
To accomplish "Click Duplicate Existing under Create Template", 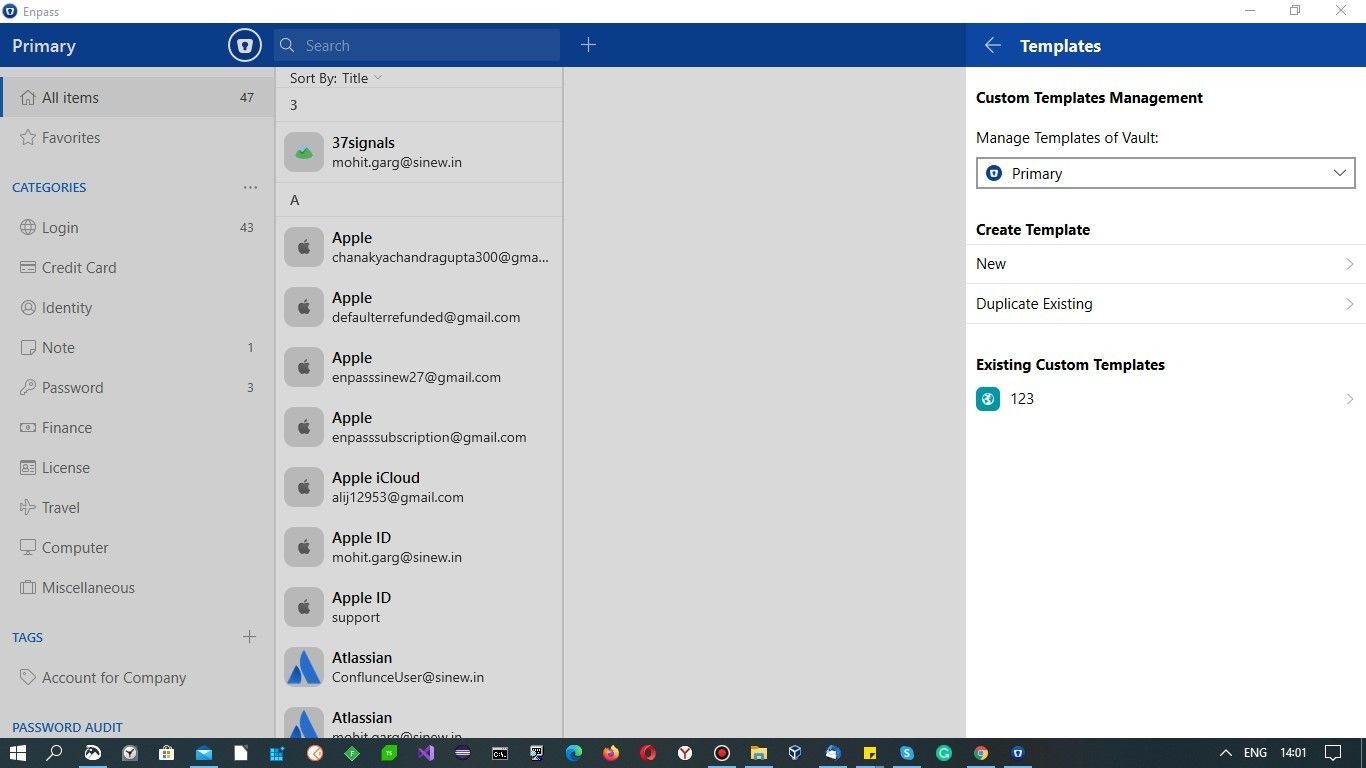I will pyautogui.click(x=1166, y=304).
